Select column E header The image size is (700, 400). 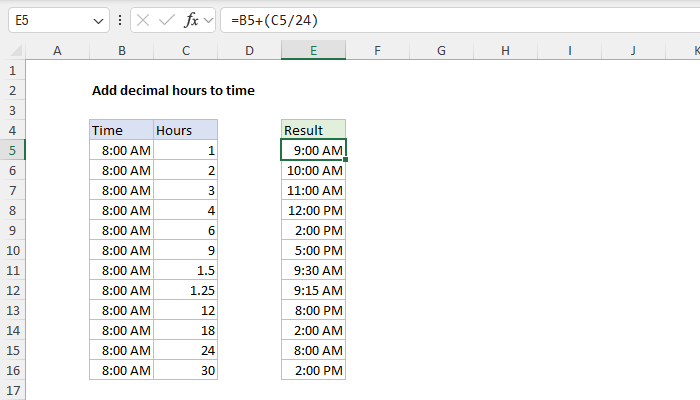[313, 50]
